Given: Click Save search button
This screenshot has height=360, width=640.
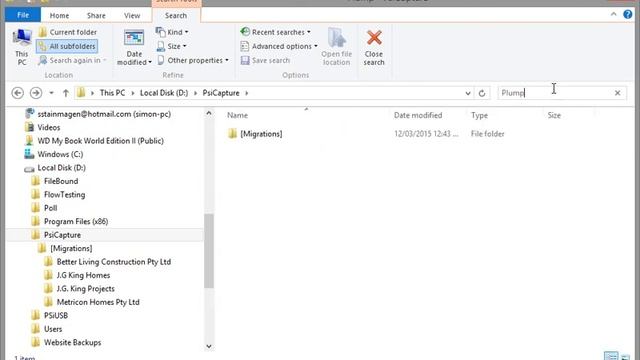Looking at the screenshot, I should coord(265,60).
